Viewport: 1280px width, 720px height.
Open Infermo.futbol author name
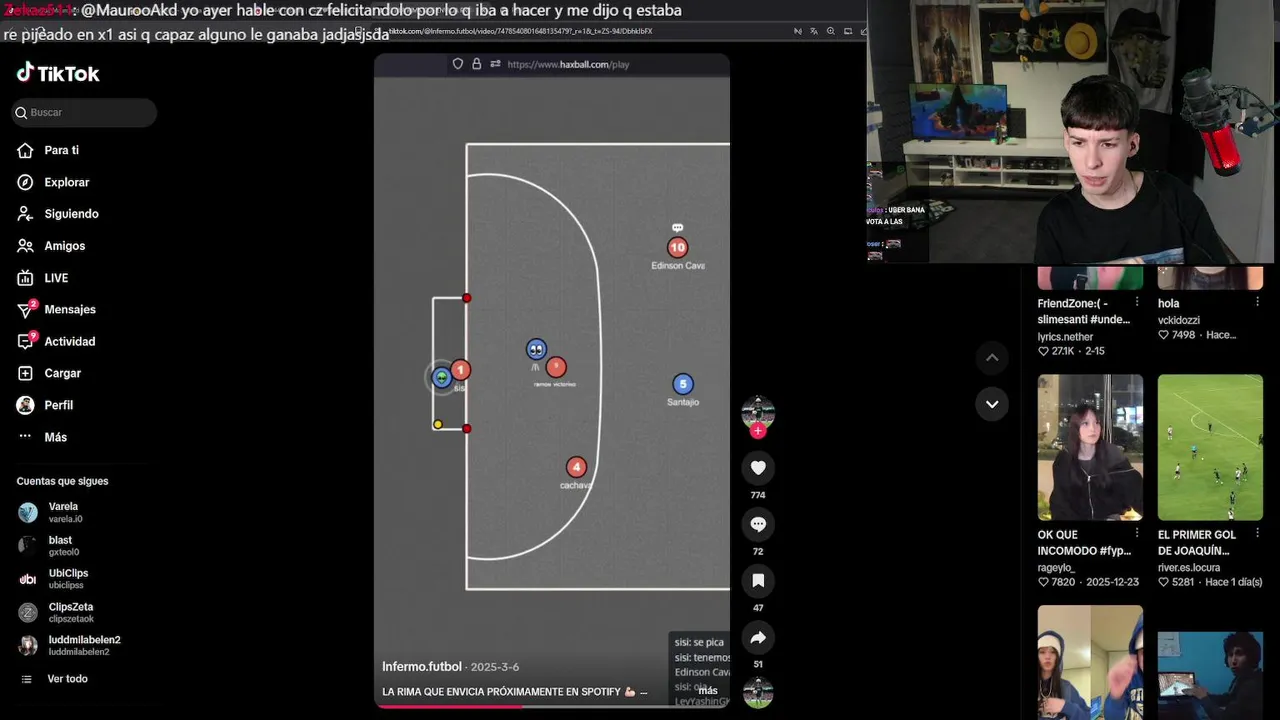(422, 667)
